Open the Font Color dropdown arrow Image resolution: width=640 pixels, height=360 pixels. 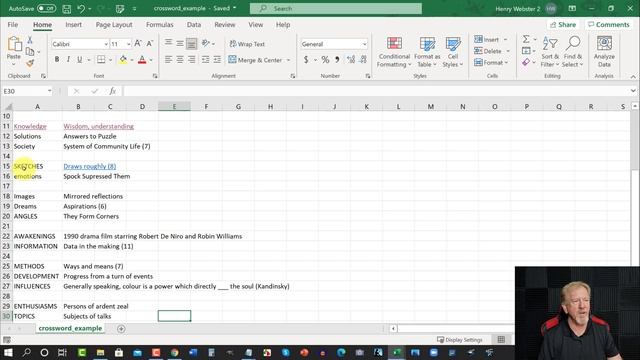(151, 60)
